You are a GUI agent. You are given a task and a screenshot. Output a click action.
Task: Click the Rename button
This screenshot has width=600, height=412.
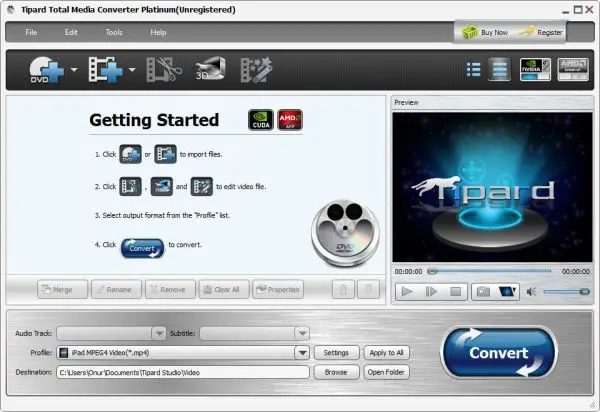116,290
